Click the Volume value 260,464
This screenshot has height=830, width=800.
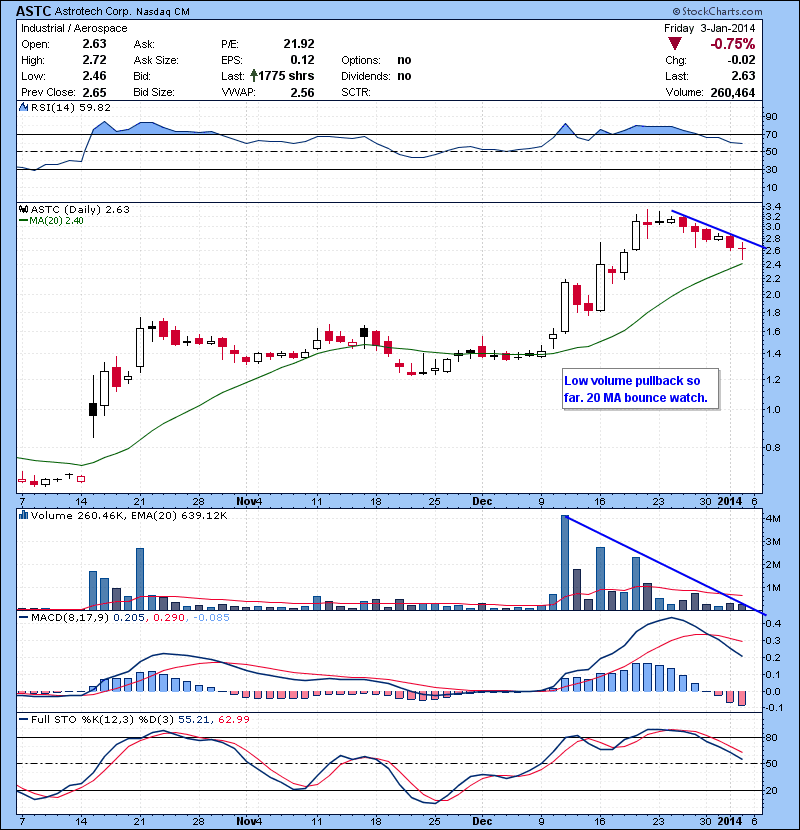coord(733,92)
